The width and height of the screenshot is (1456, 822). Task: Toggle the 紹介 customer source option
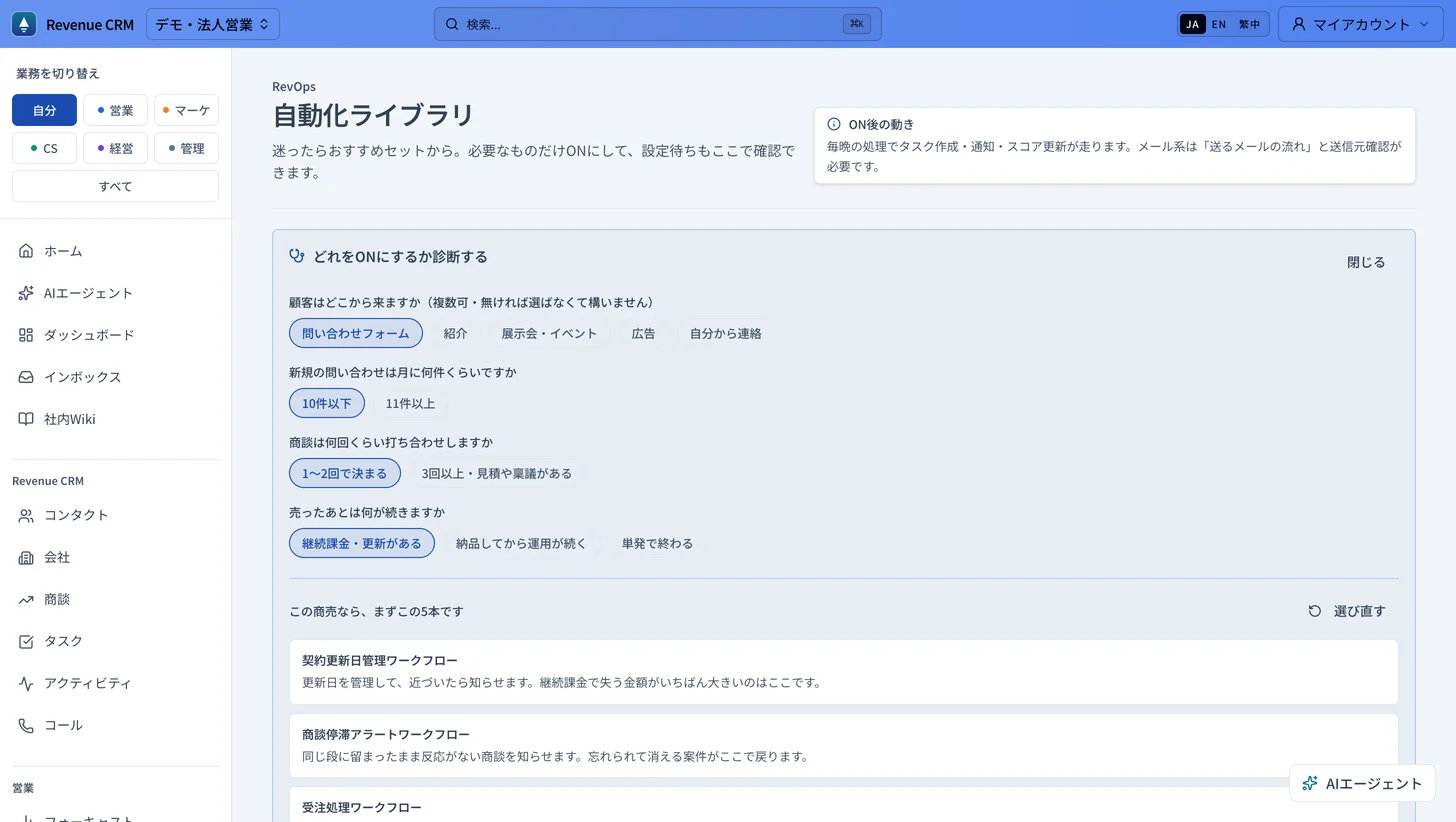click(455, 333)
